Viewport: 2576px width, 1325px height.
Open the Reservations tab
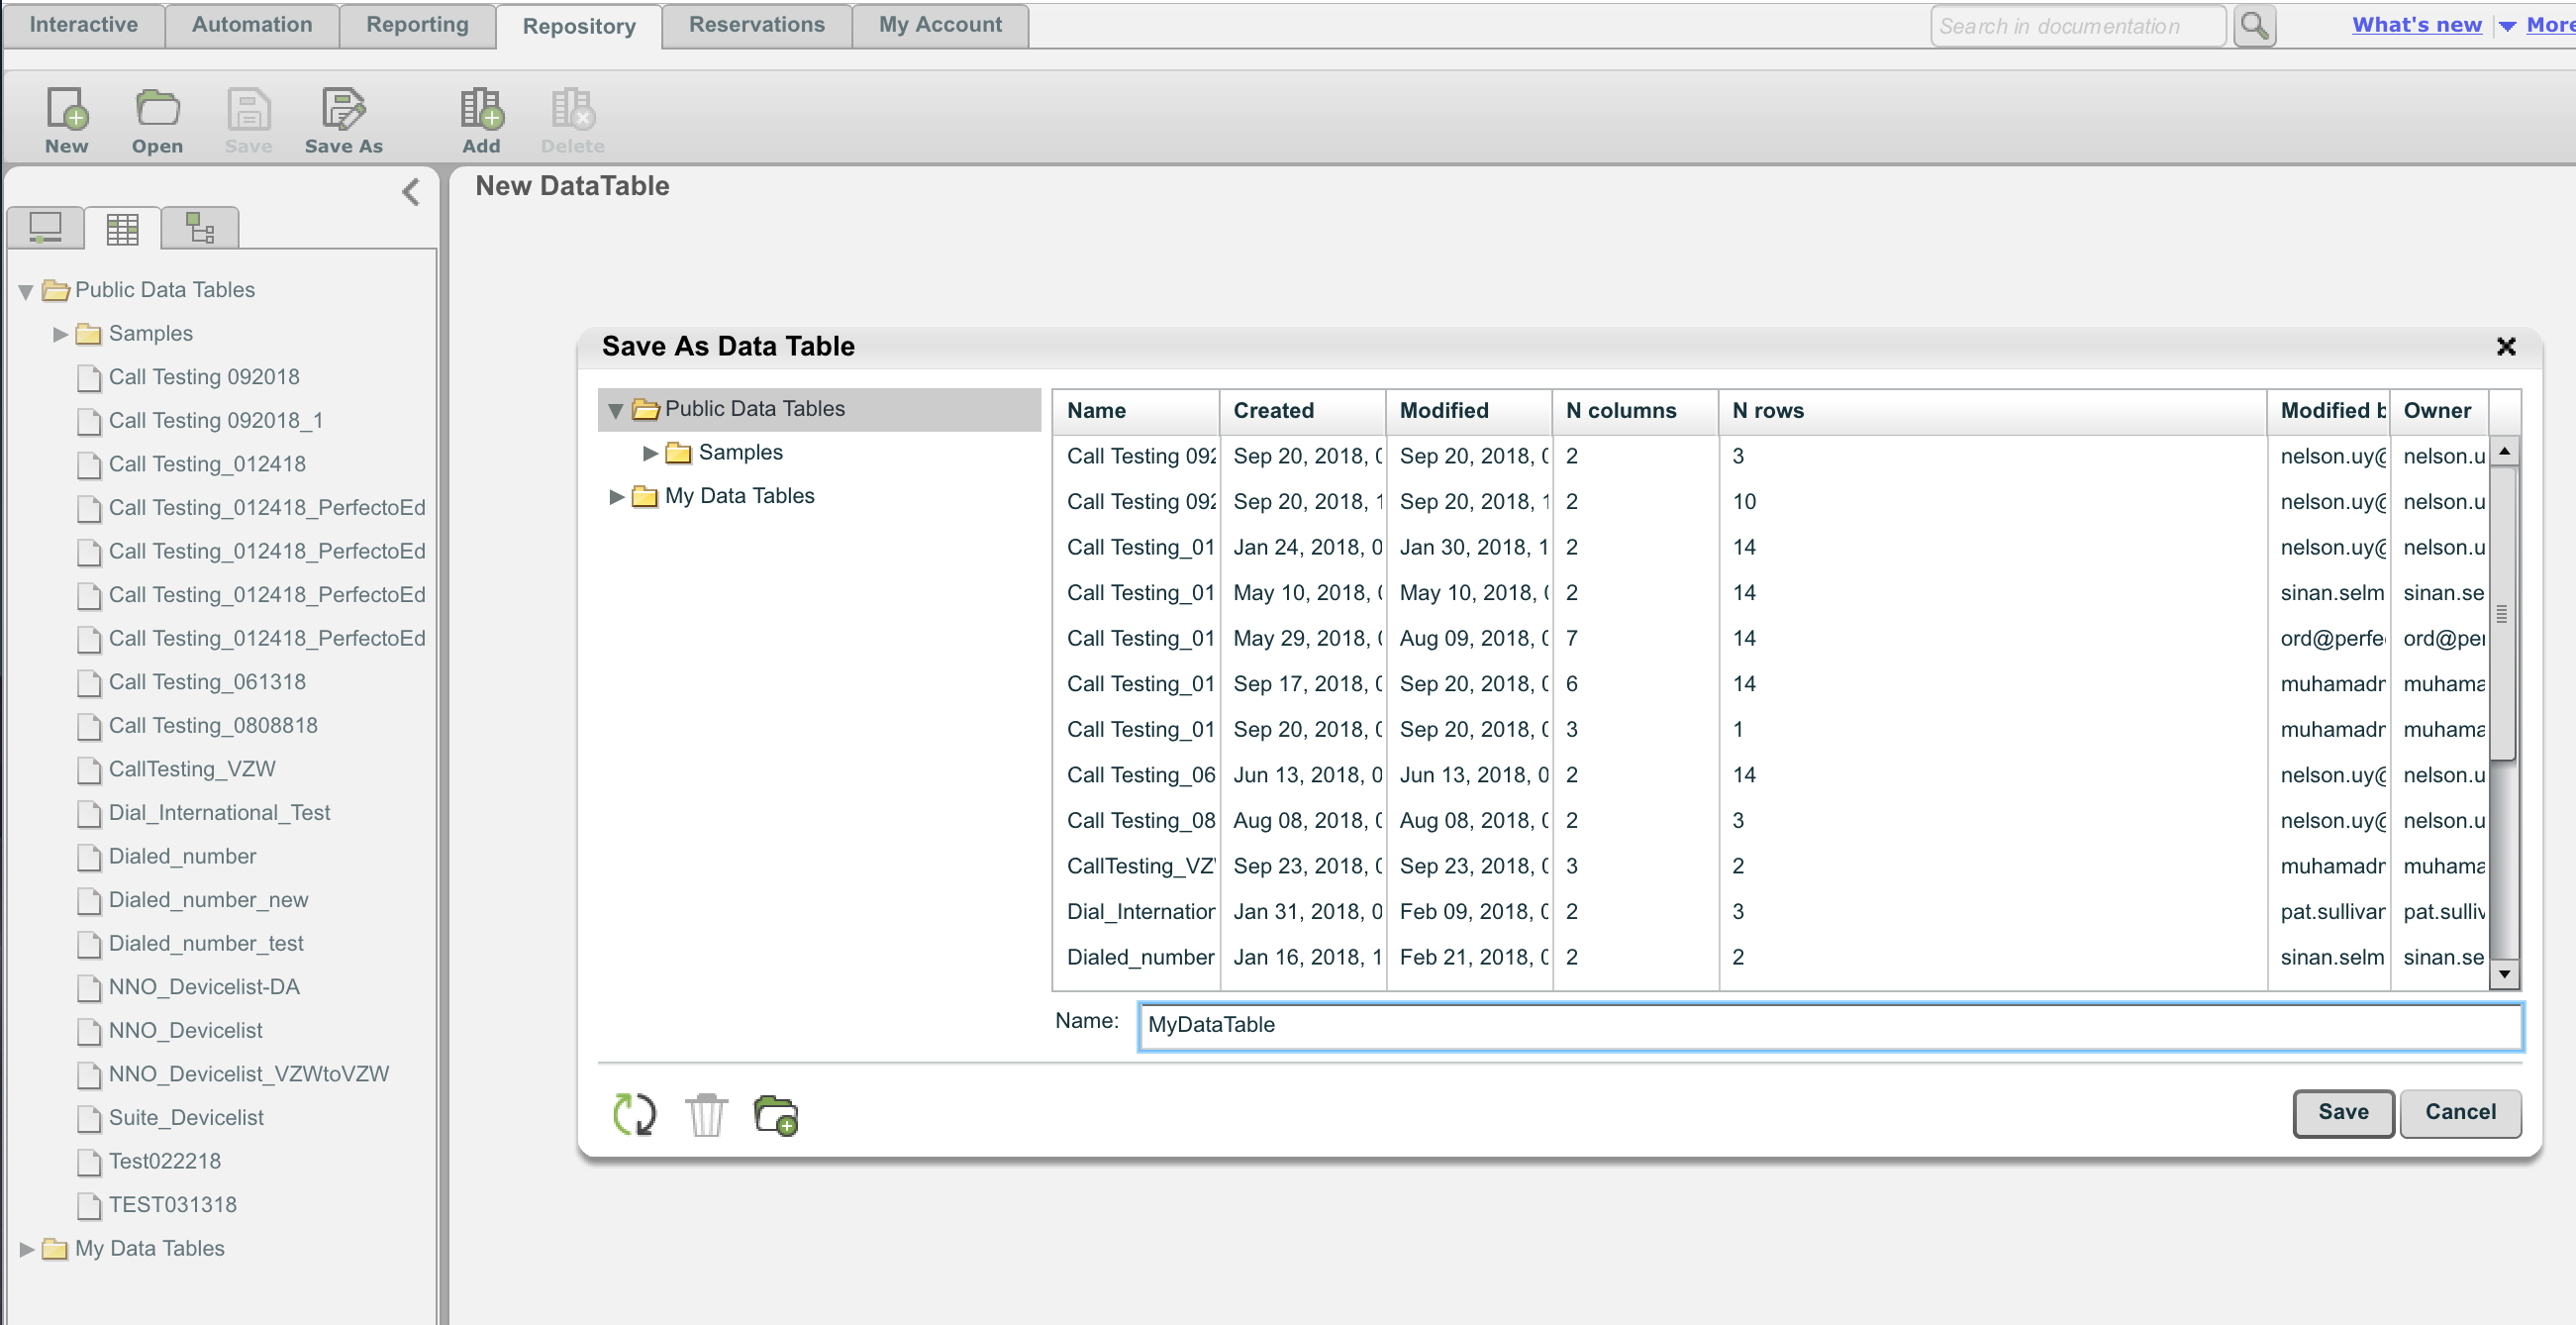click(756, 25)
